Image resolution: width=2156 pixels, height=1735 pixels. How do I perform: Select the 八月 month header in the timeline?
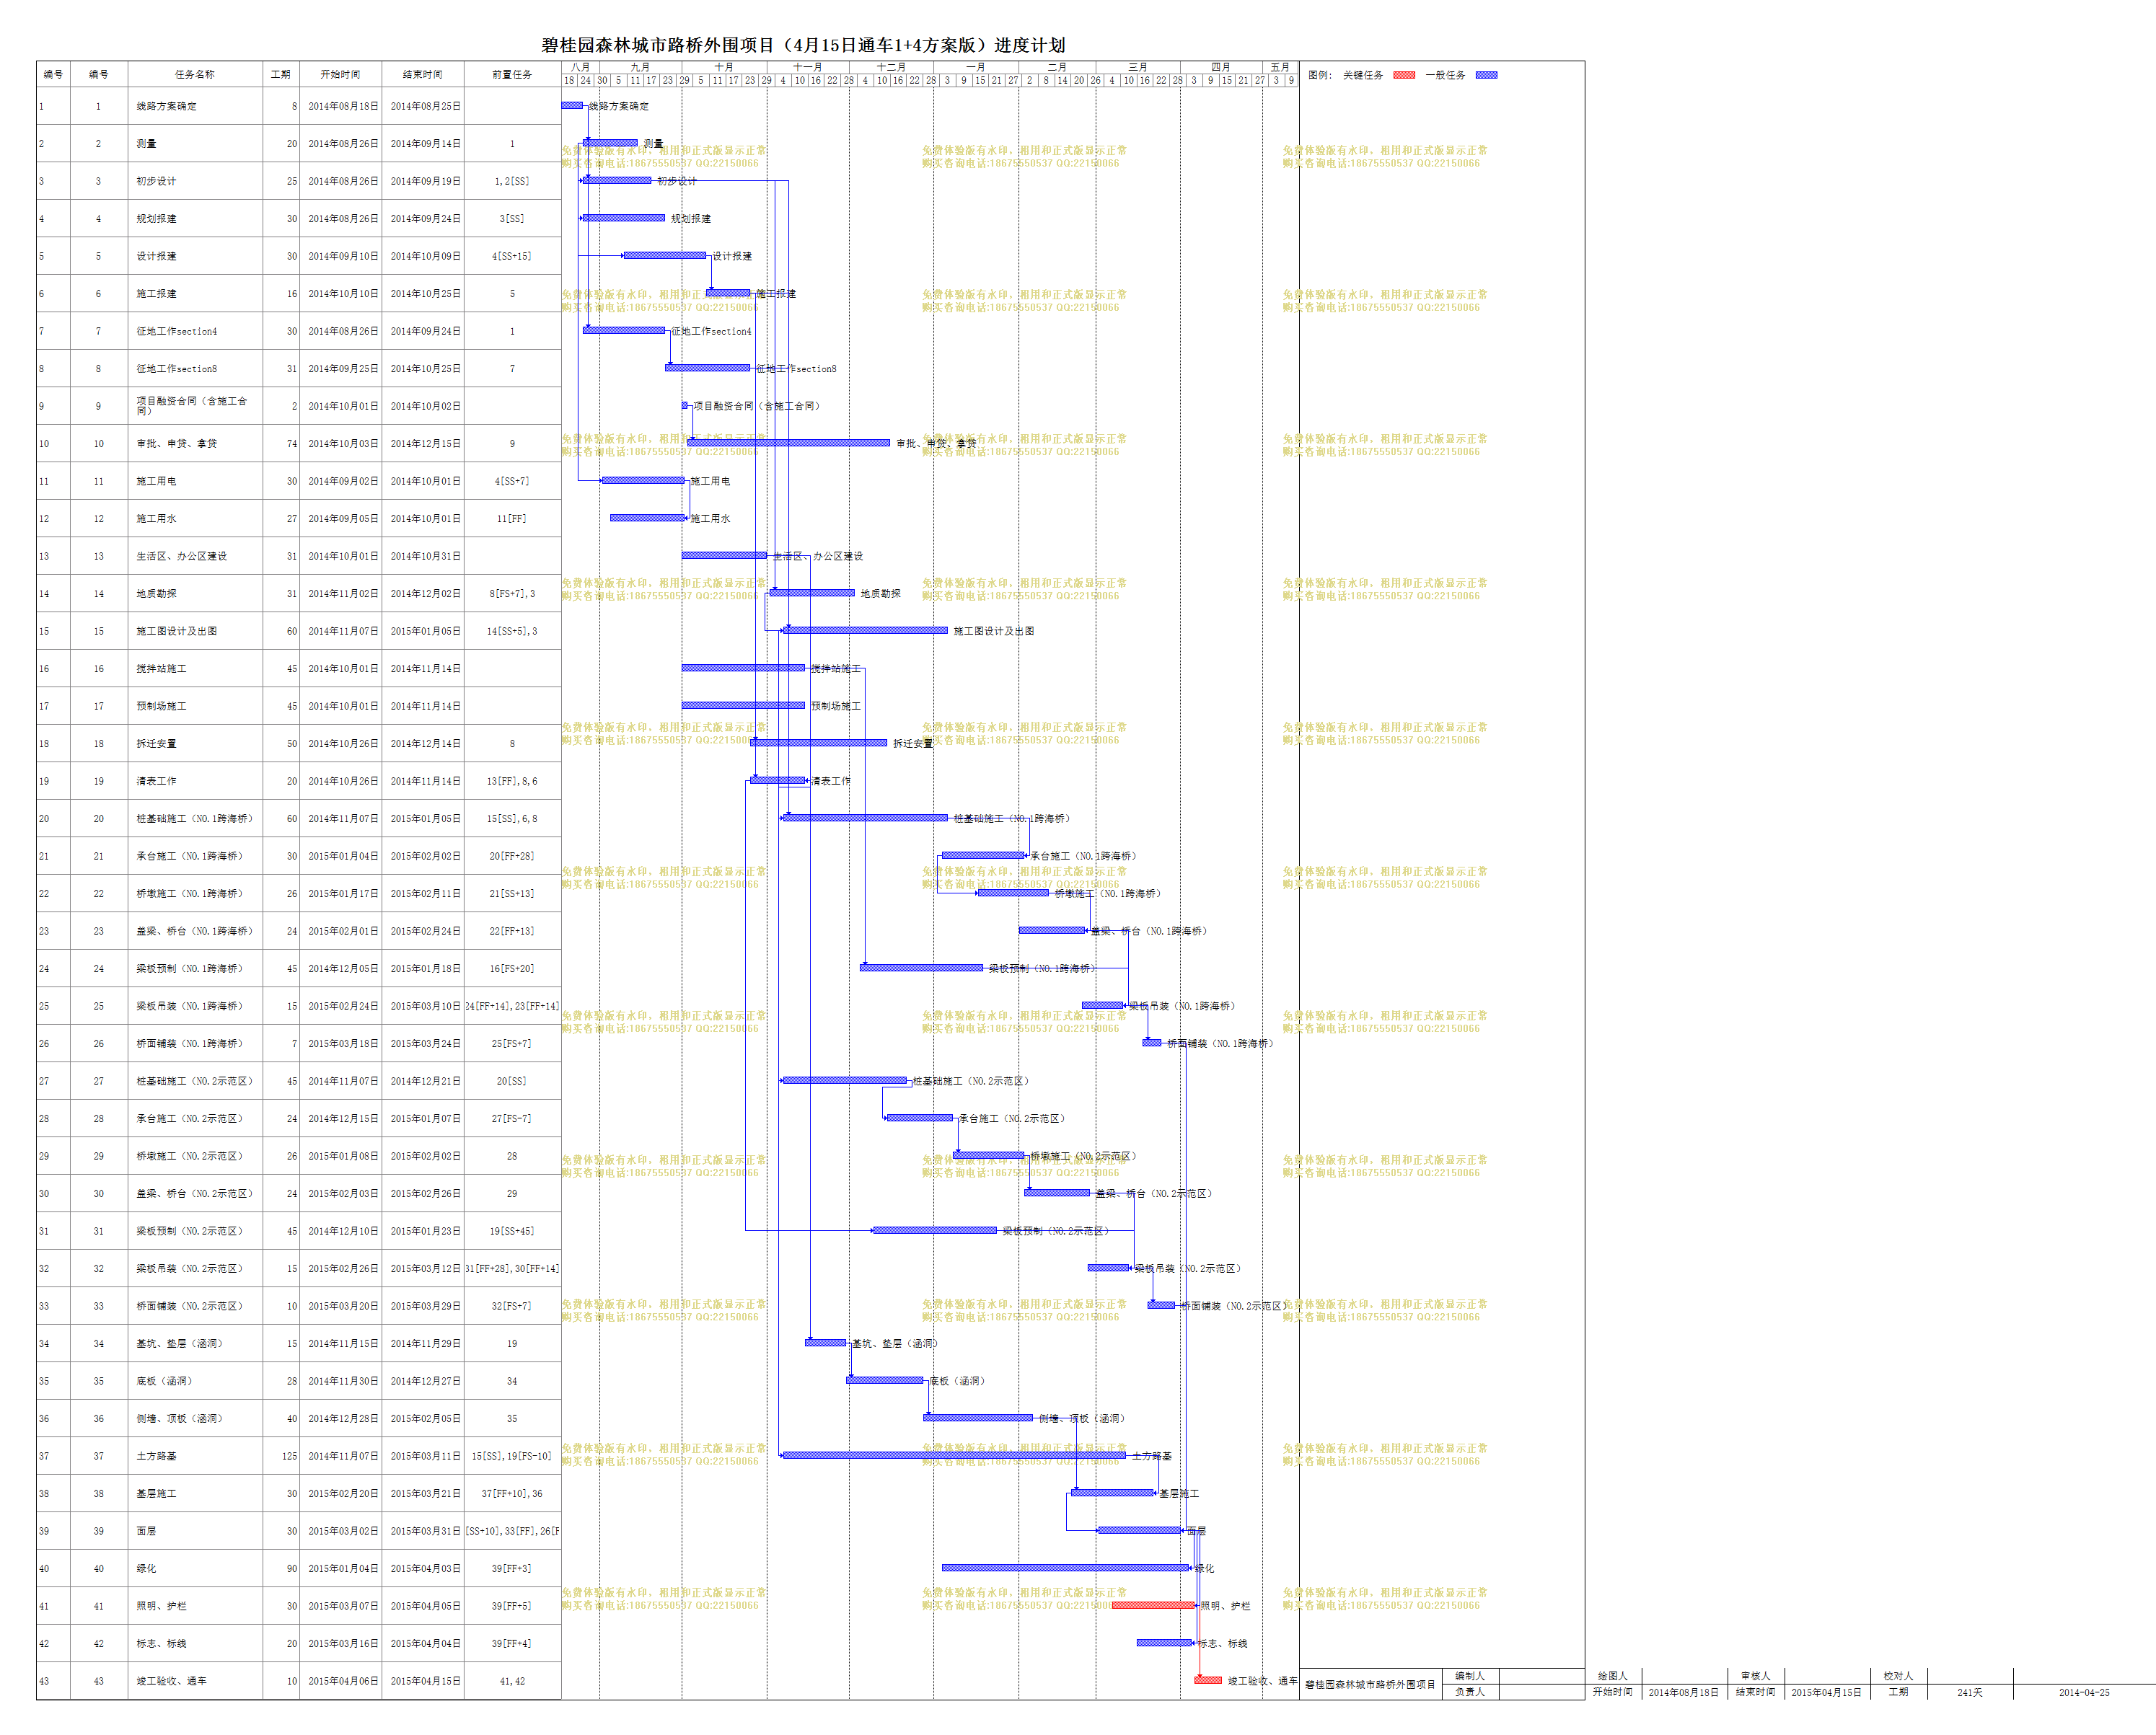point(580,67)
